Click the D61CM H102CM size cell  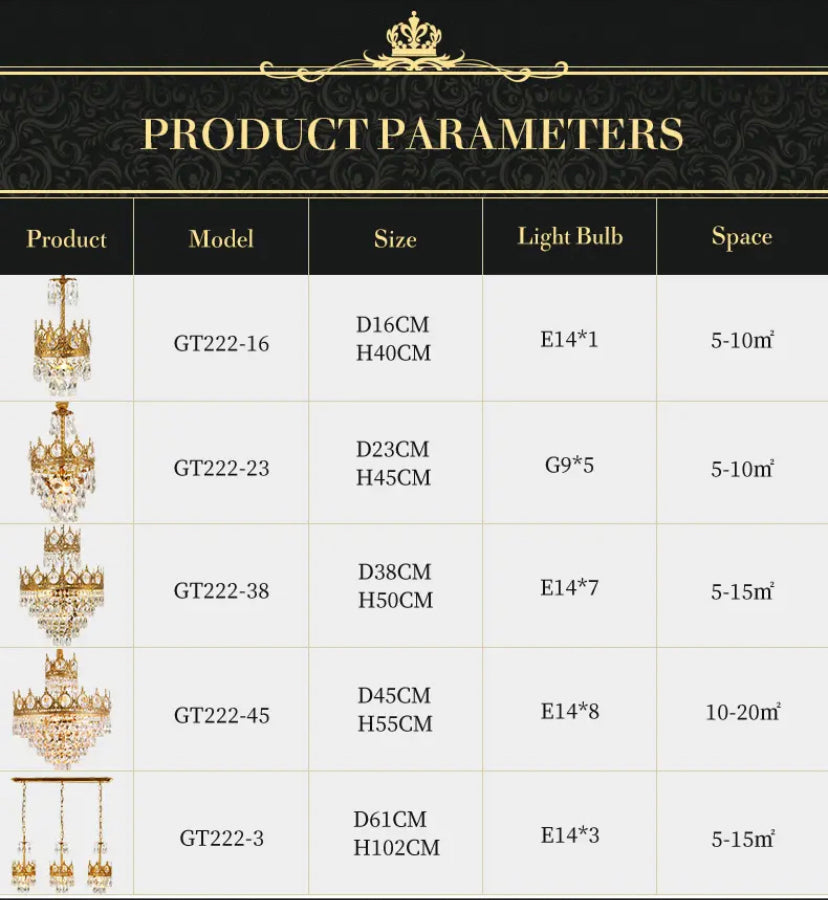pyautogui.click(x=396, y=834)
